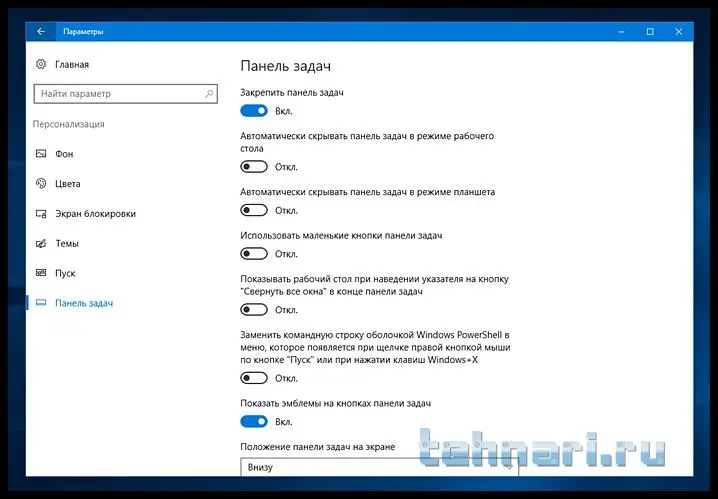Minimize the Параметры window
The width and height of the screenshot is (718, 499).
pos(621,32)
